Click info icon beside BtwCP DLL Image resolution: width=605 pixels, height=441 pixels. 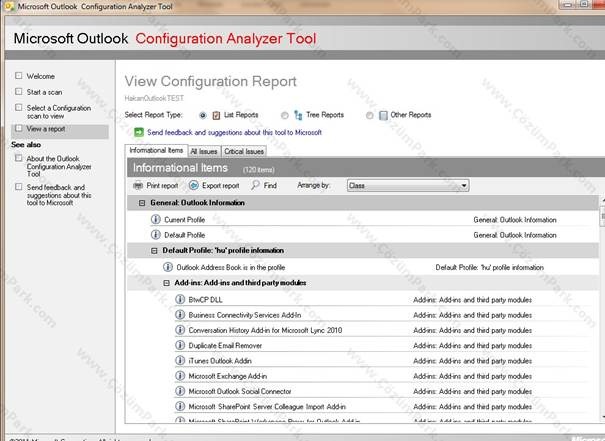(x=180, y=299)
